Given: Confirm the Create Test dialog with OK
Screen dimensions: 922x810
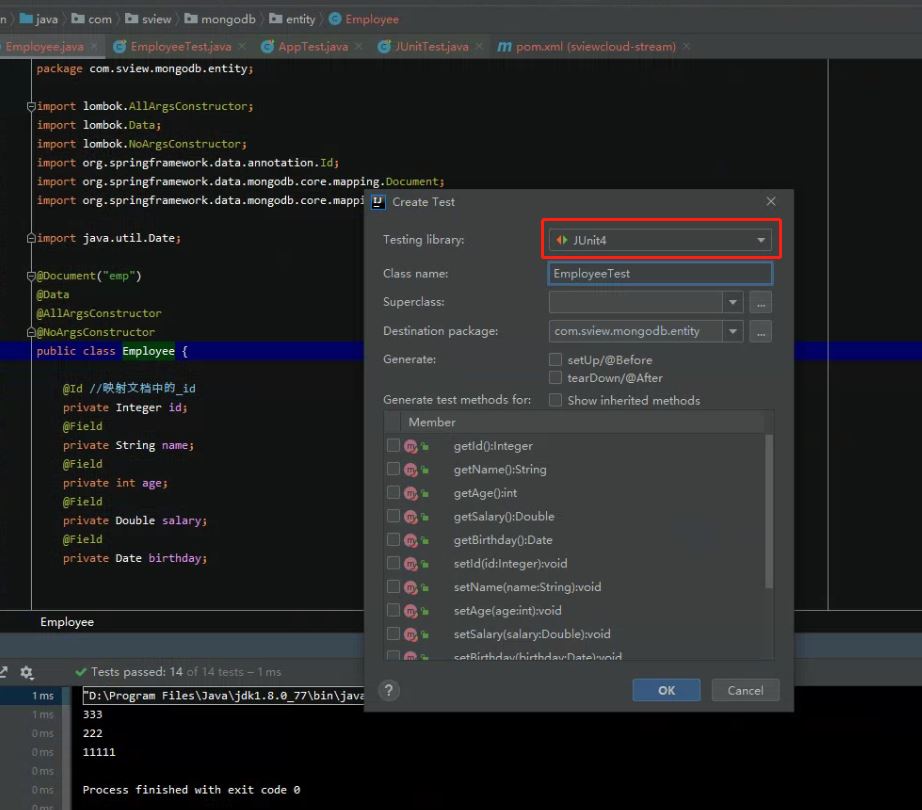Looking at the screenshot, I should [x=666, y=690].
